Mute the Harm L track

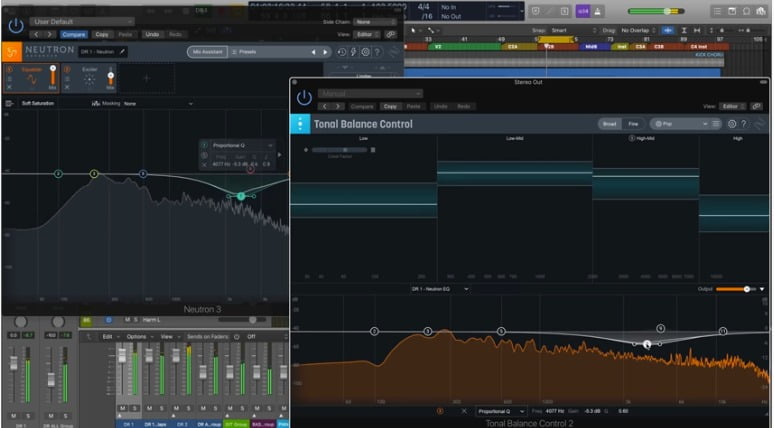[127, 320]
